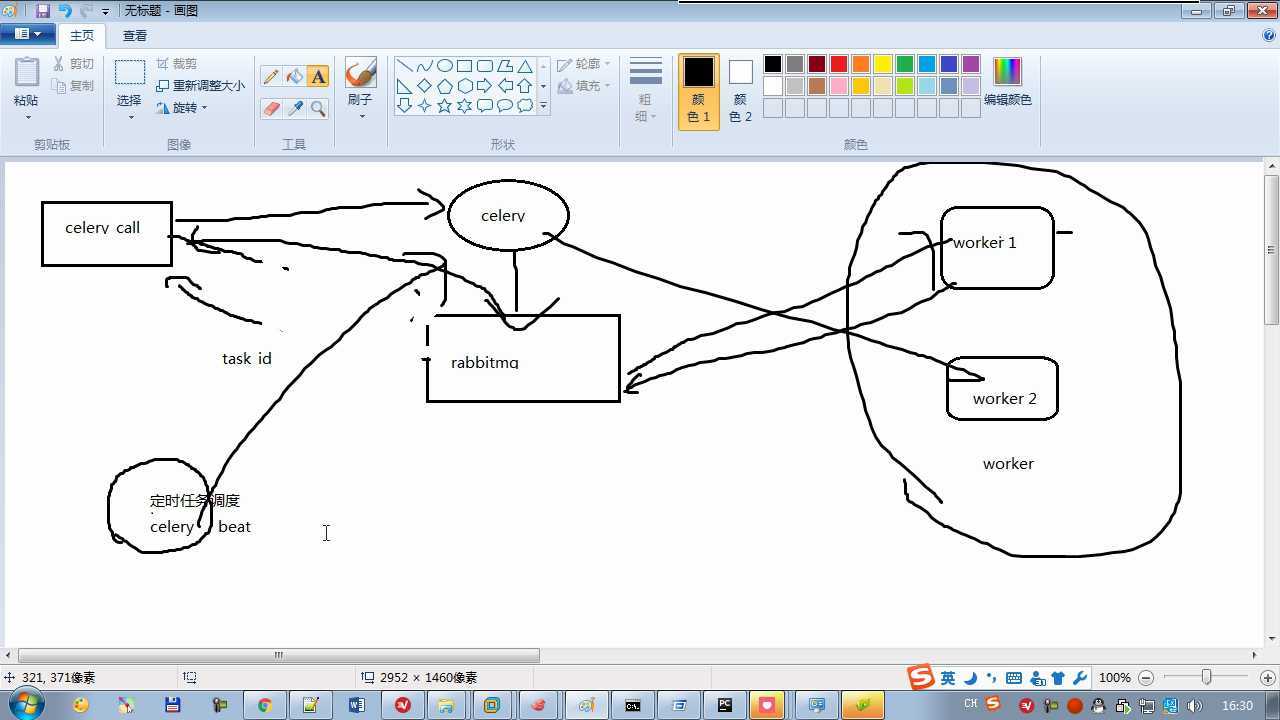Open the Paint application menu button
Image resolution: width=1280 pixels, height=720 pixels.
coord(27,34)
